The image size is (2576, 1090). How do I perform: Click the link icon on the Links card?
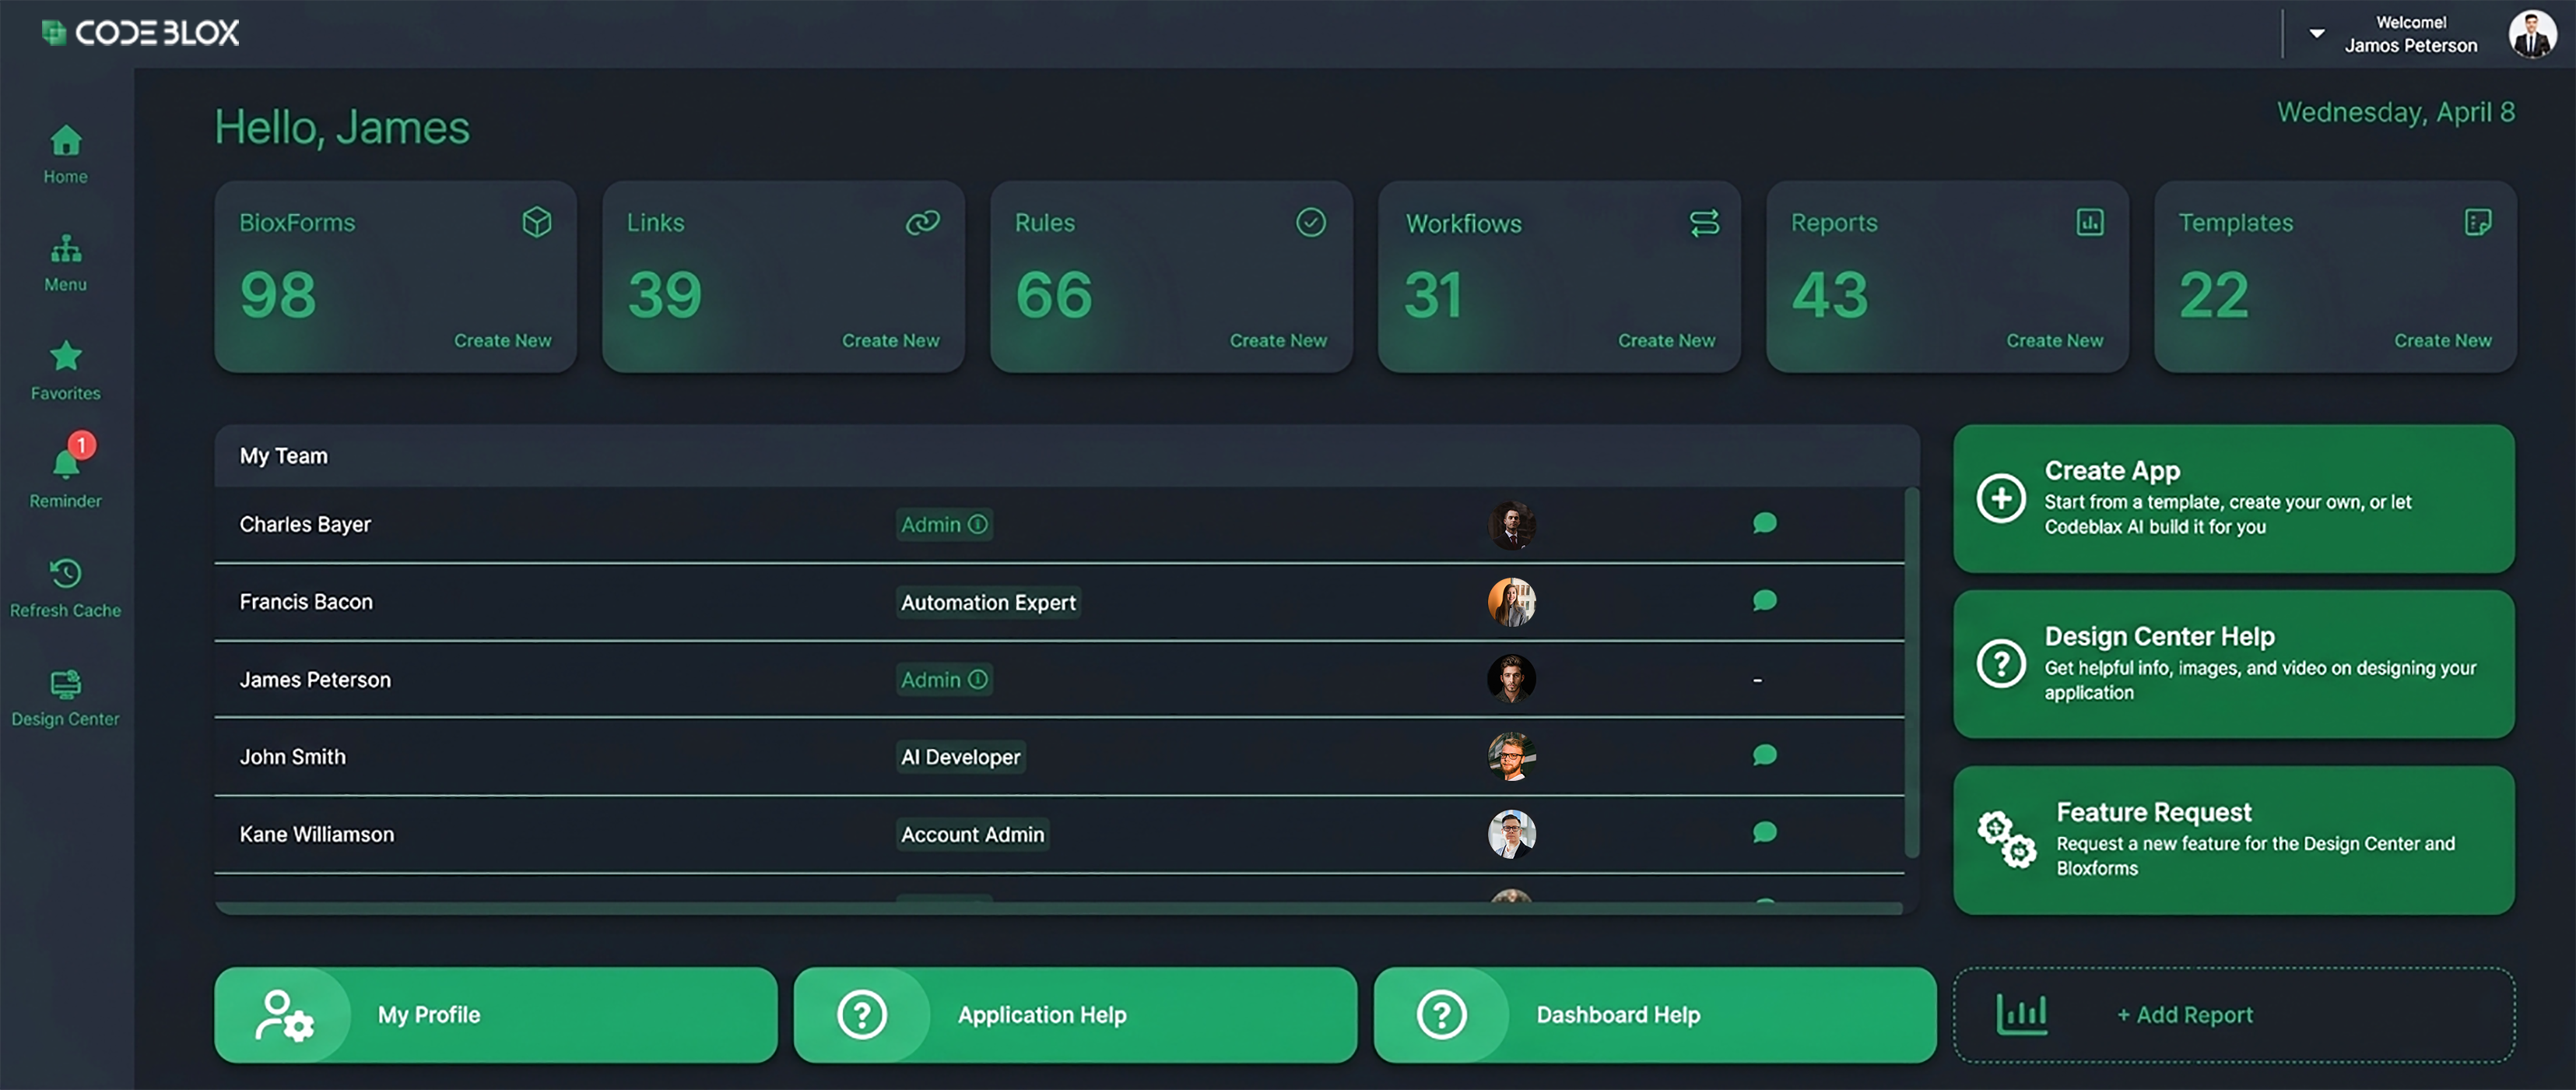point(922,222)
